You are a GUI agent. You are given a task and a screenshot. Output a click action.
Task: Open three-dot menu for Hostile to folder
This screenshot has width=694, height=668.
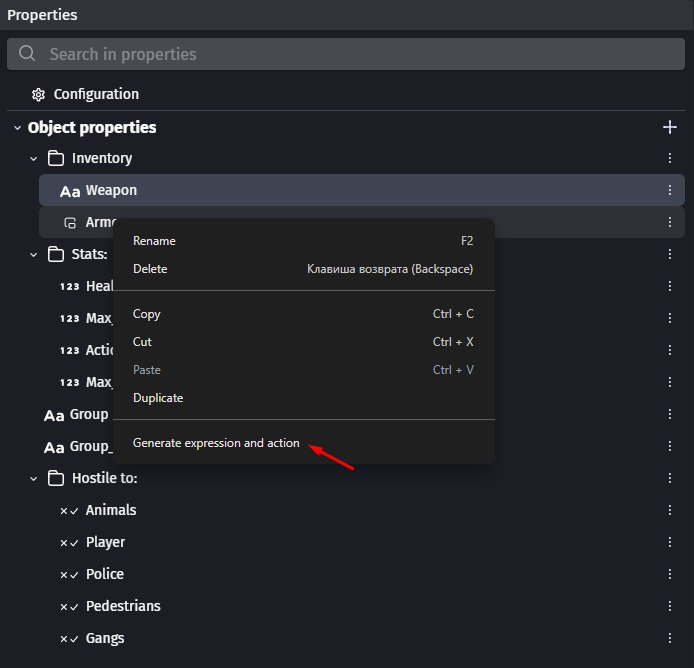point(670,478)
